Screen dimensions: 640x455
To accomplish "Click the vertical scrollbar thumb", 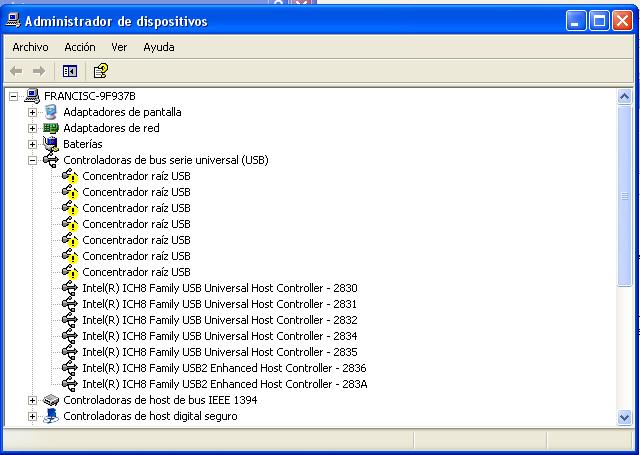I will pos(624,196).
